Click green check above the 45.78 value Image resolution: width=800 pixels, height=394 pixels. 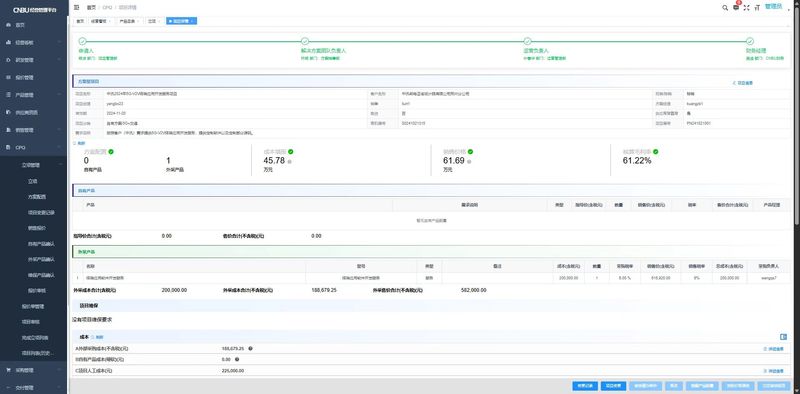click(x=290, y=152)
